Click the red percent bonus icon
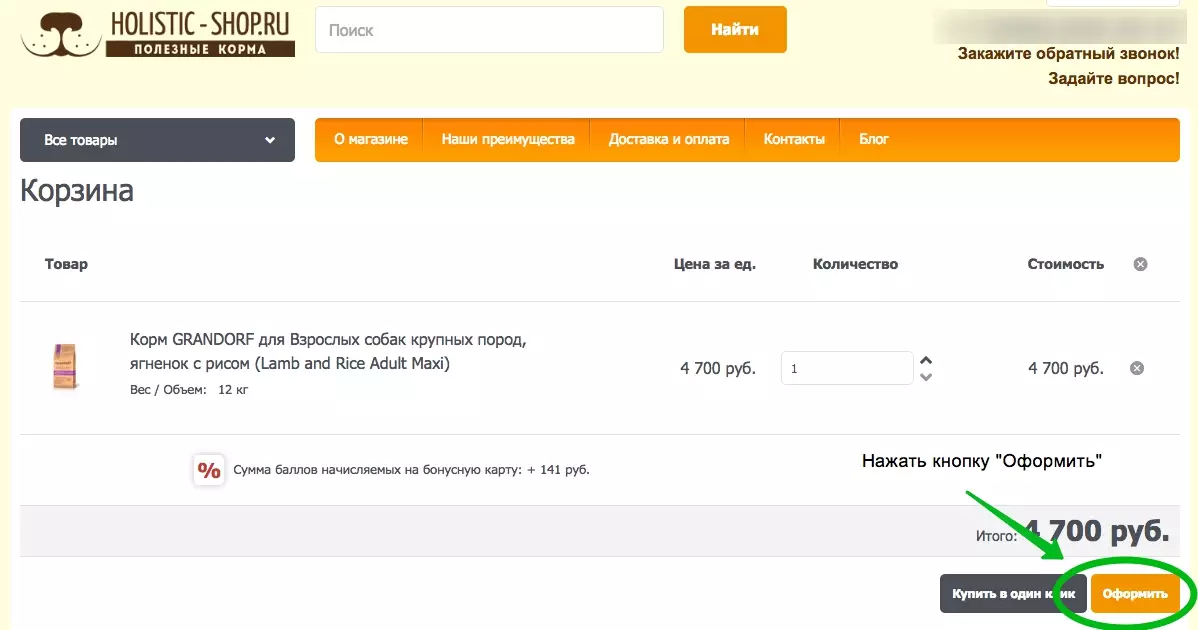Viewport: 1198px width, 630px height. tap(209, 470)
